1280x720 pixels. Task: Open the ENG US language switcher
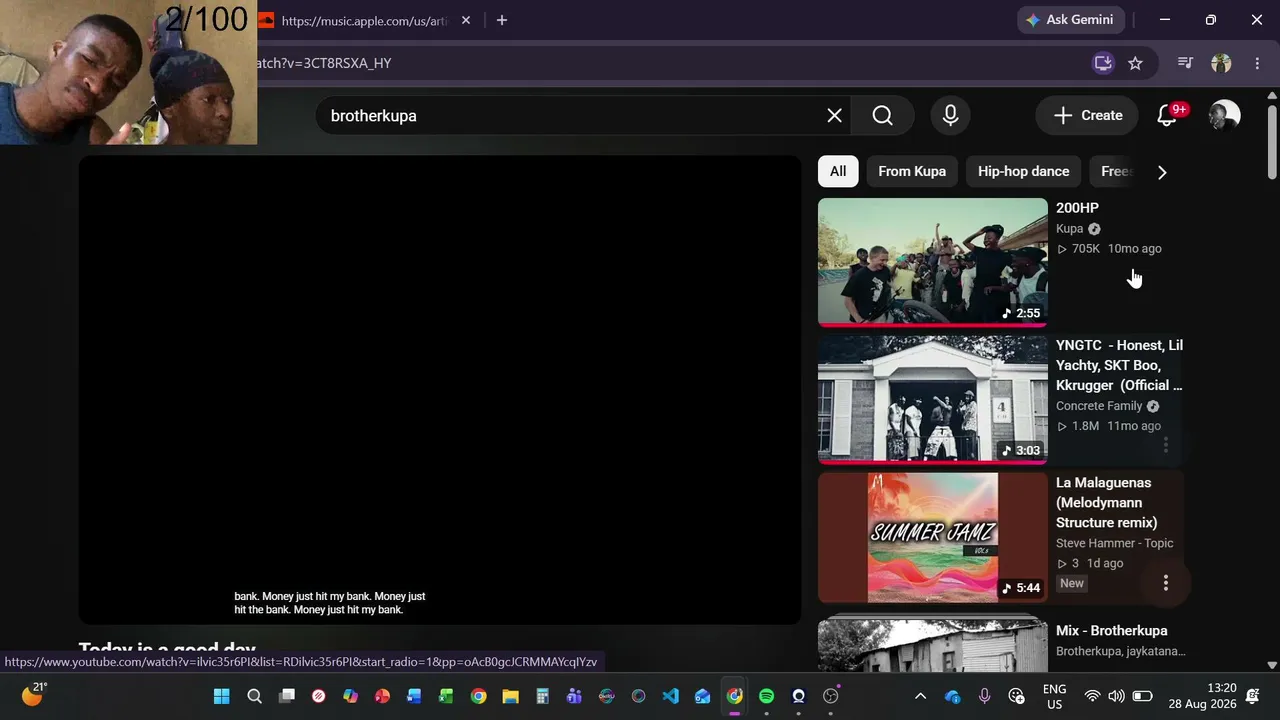1054,696
